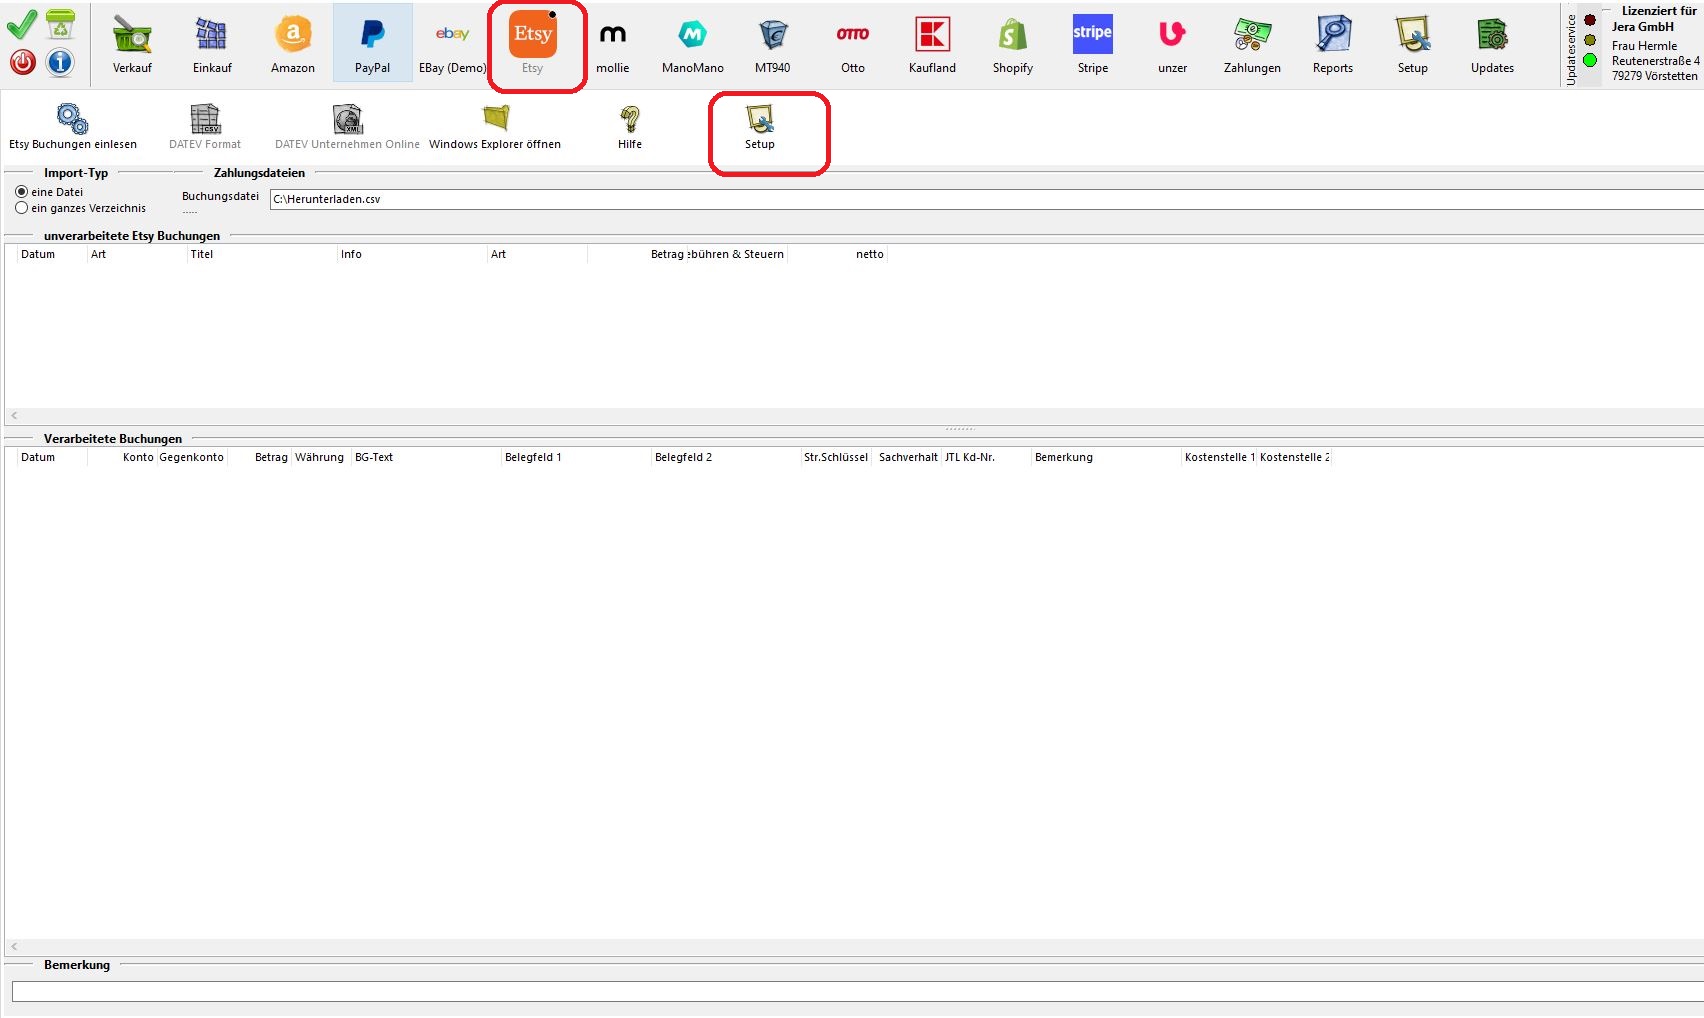1704x1018 pixels.
Task: Click the Updates button
Action: pos(1492,44)
